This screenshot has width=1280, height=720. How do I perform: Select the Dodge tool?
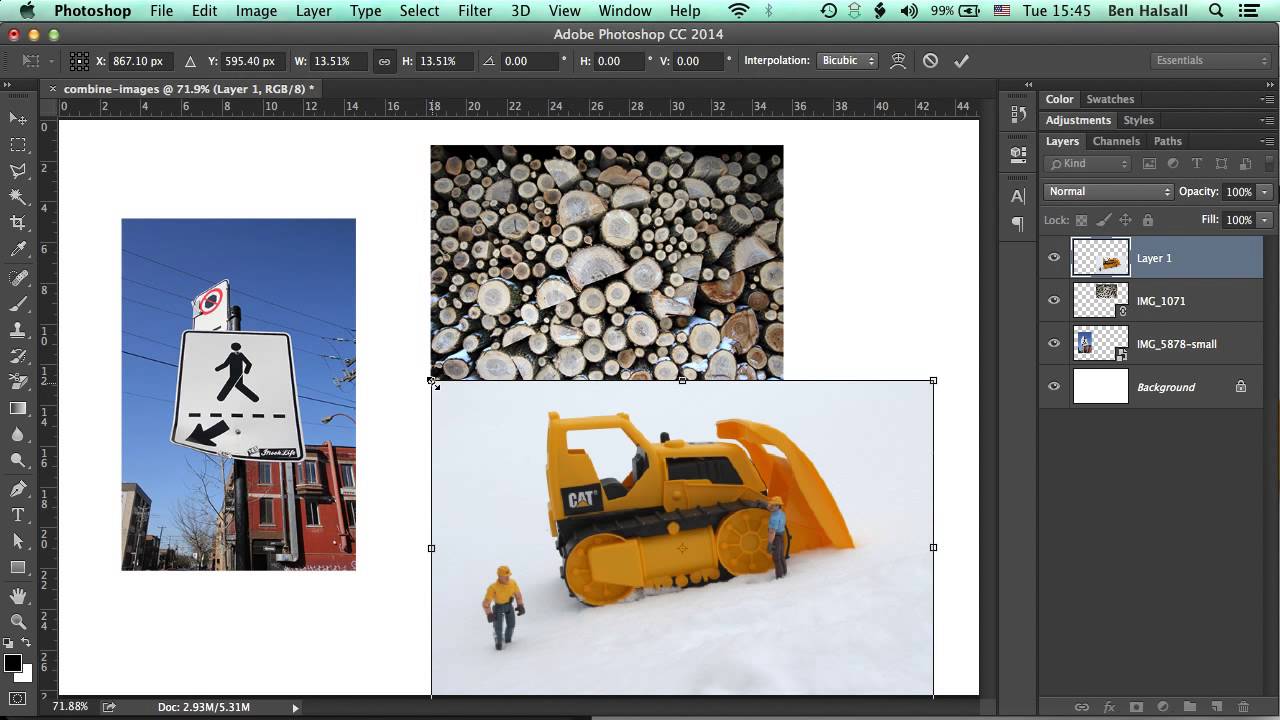(x=18, y=460)
